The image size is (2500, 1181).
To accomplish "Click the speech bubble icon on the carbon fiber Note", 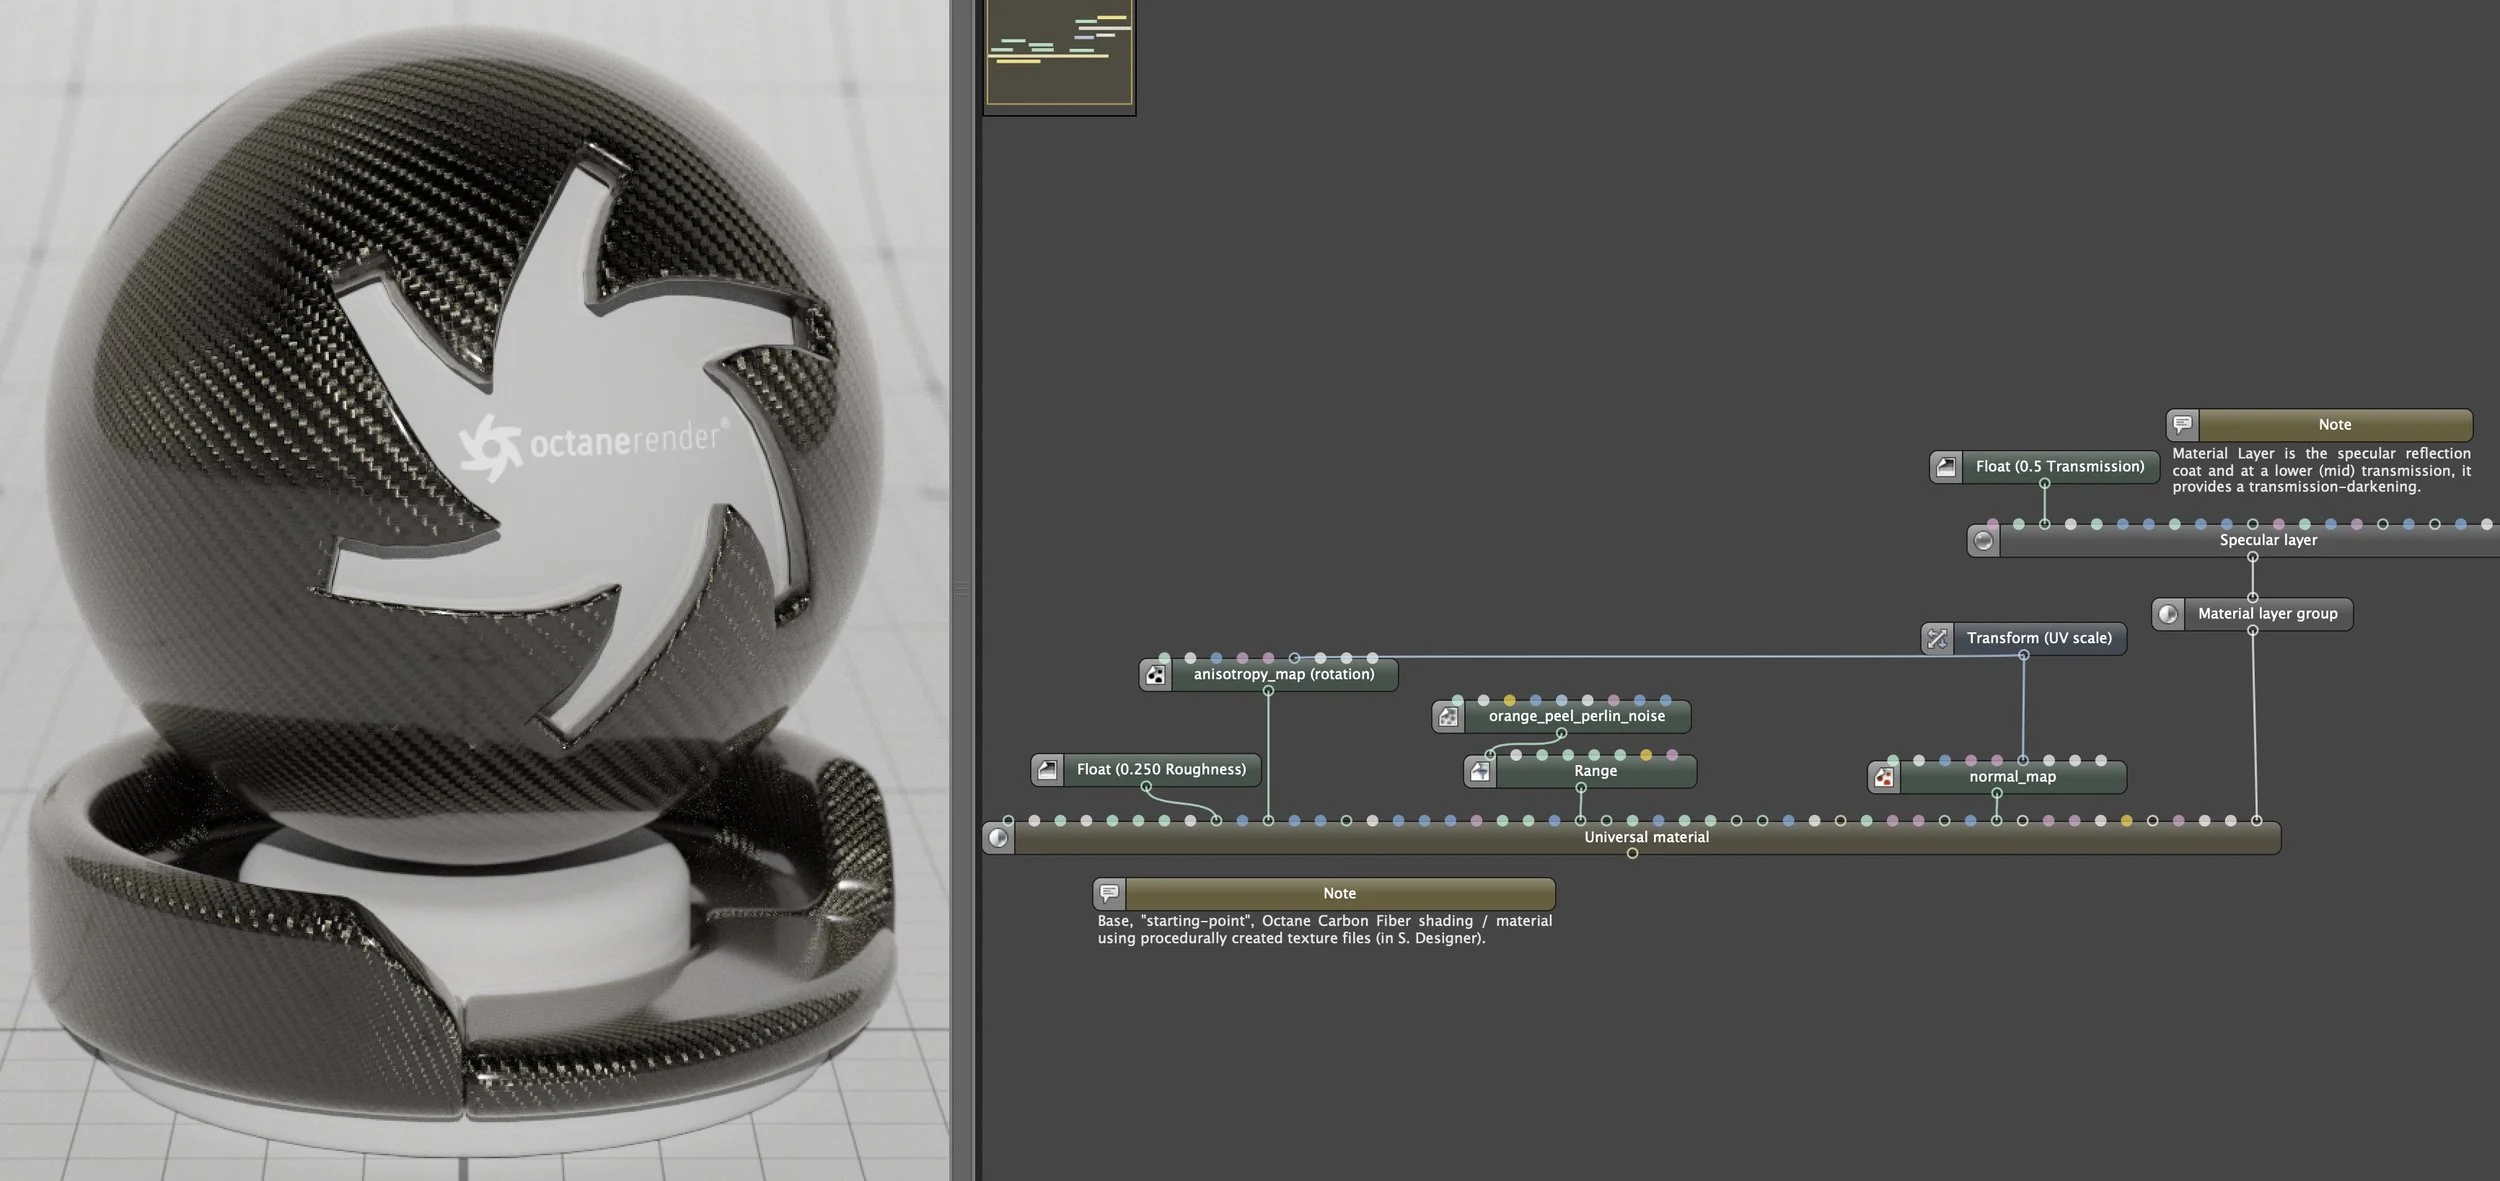I will point(1109,893).
